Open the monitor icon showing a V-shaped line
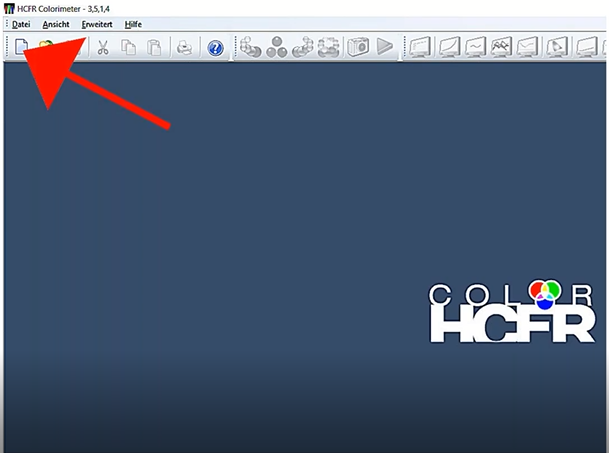 [x=527, y=47]
